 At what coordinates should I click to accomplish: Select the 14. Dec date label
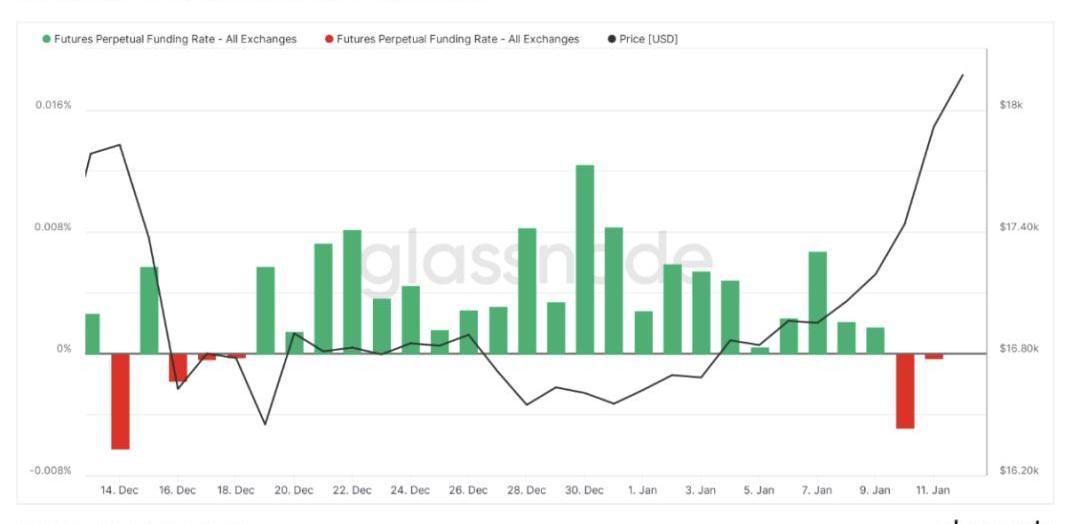[x=121, y=490]
